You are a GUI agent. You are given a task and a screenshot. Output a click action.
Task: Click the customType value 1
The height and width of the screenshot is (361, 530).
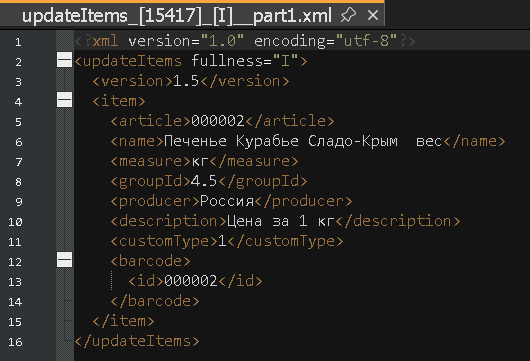point(222,241)
